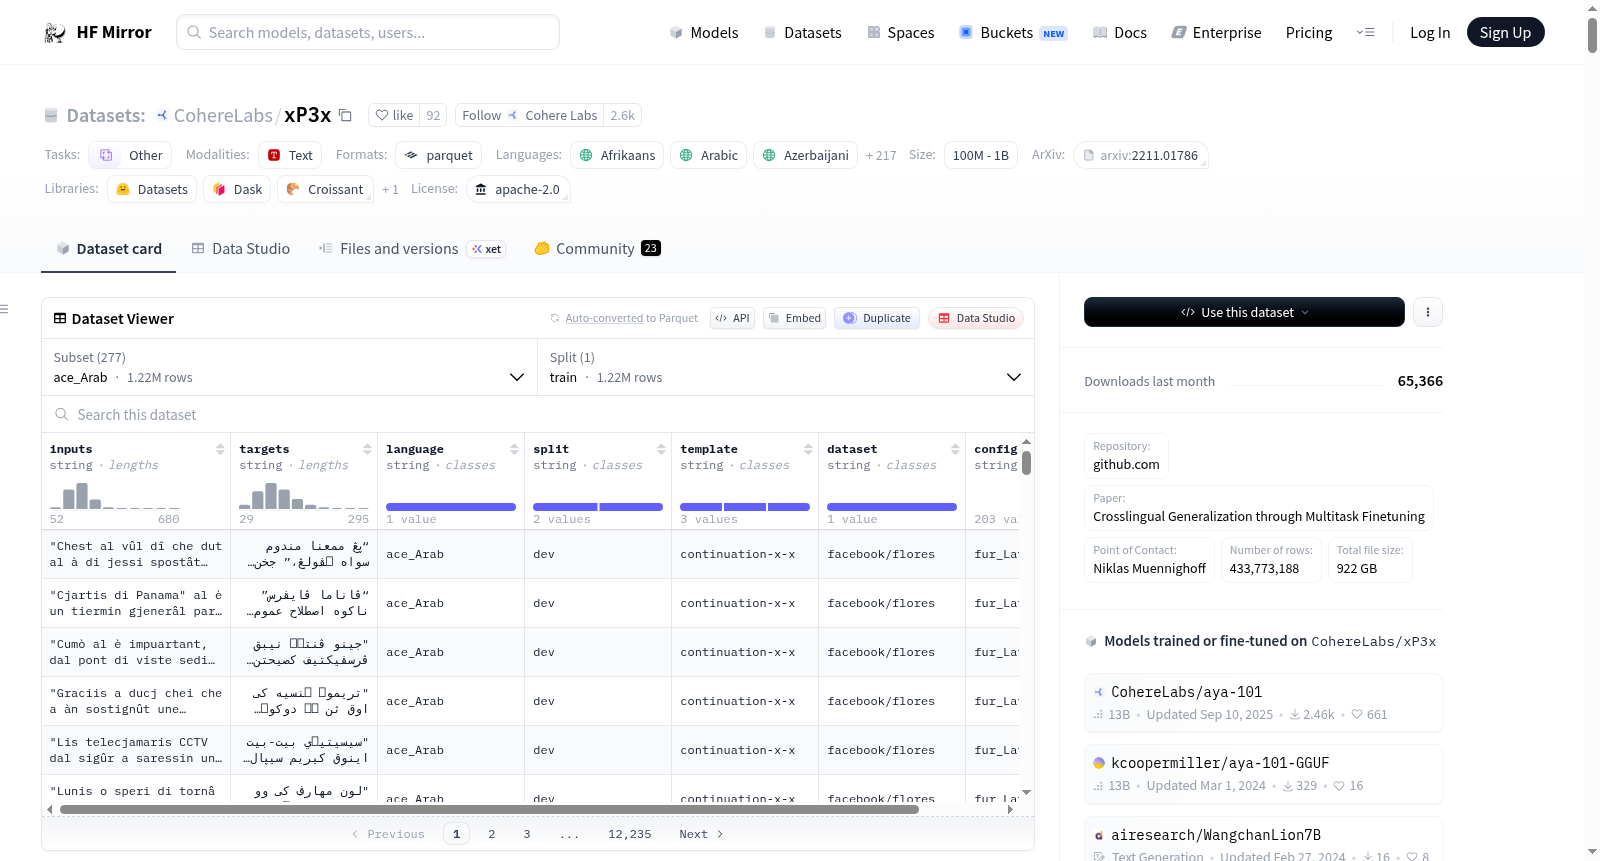Sort the template column

pos(808,450)
